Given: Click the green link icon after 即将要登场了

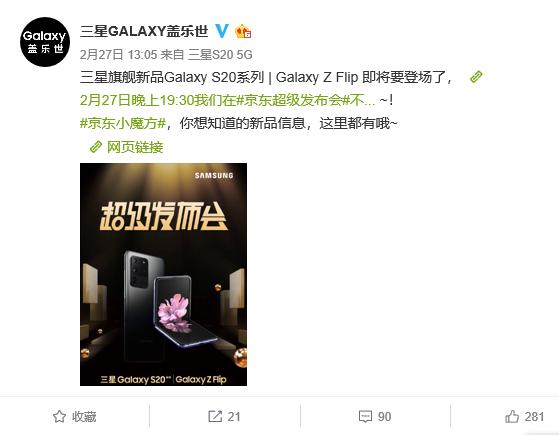Looking at the screenshot, I should 476,77.
